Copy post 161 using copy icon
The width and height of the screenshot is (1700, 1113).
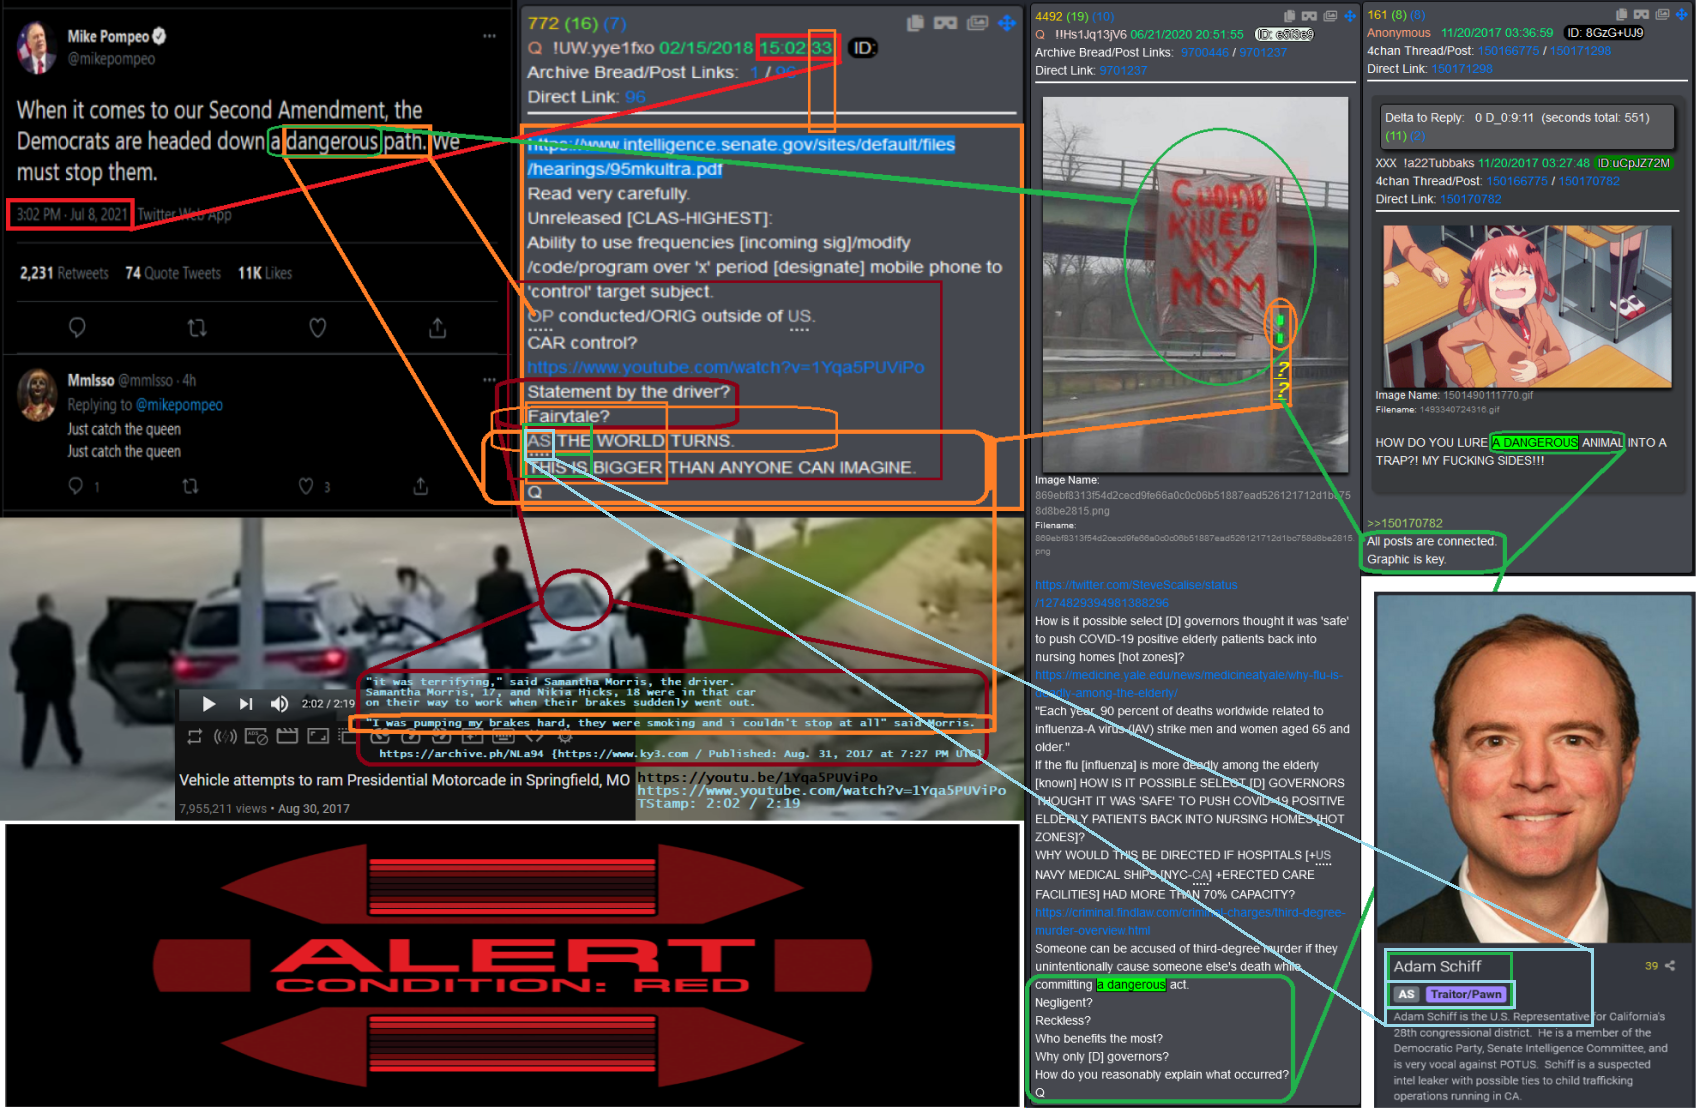click(1622, 15)
